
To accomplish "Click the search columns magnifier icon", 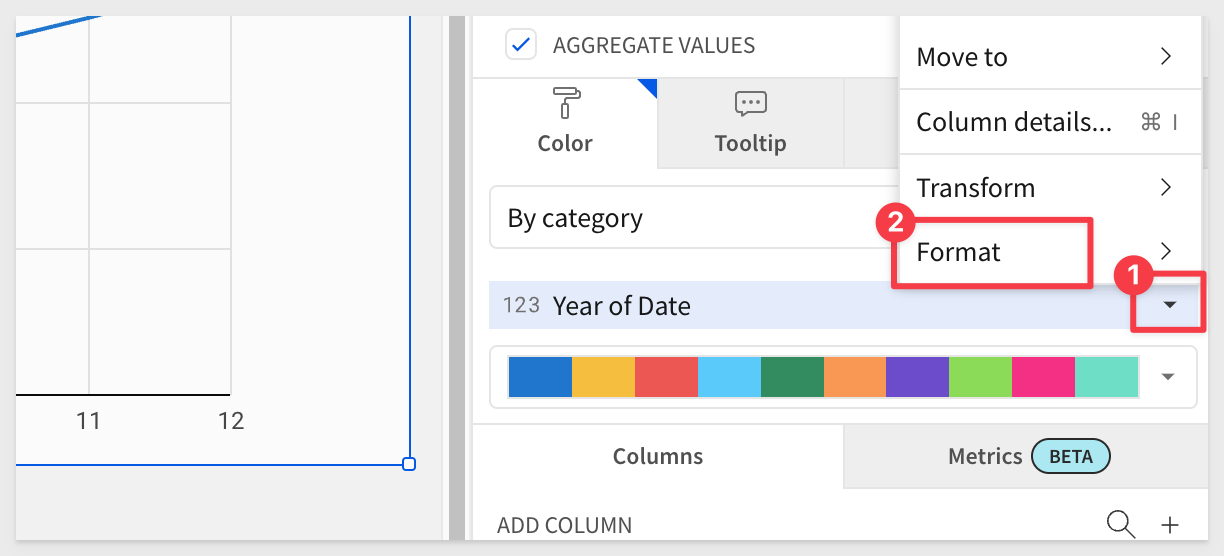I will [x=1120, y=523].
